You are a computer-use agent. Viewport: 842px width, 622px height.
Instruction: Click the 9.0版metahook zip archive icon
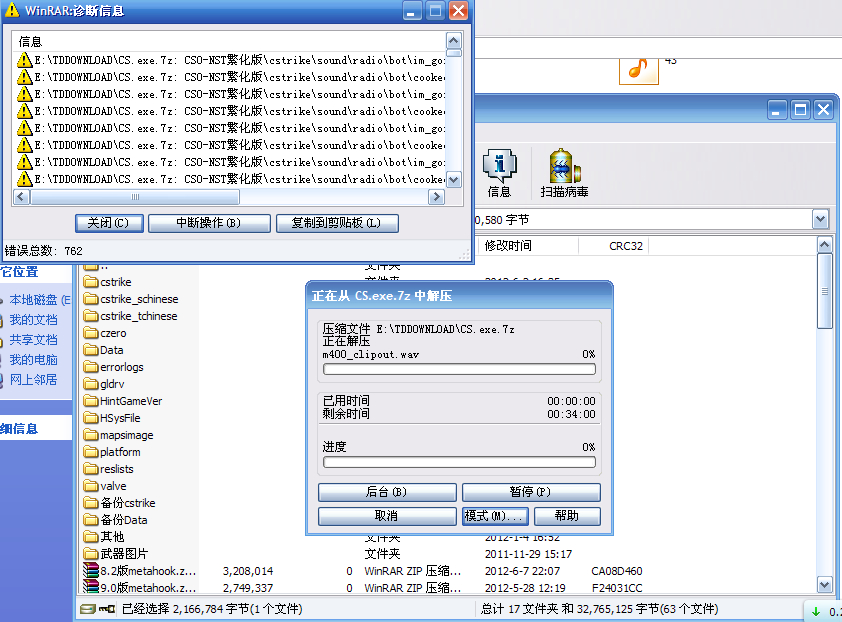91,587
